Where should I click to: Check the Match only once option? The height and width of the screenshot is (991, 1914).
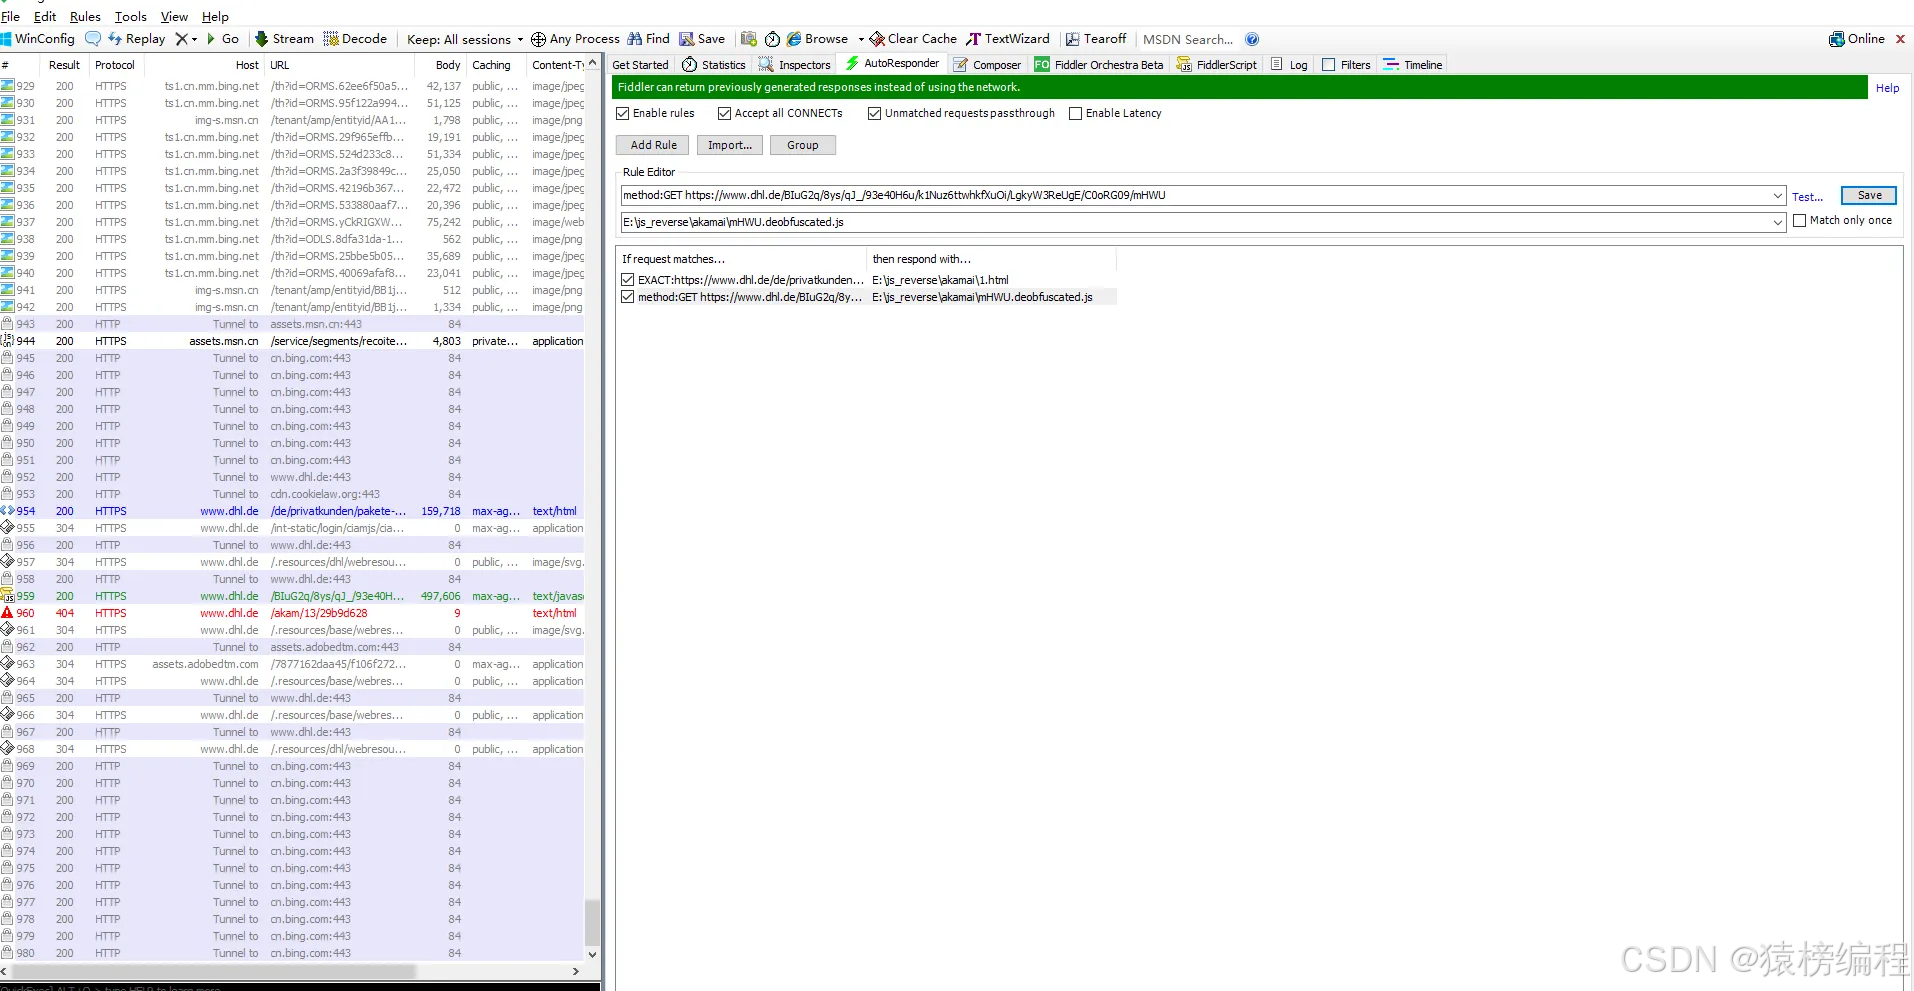click(x=1800, y=220)
